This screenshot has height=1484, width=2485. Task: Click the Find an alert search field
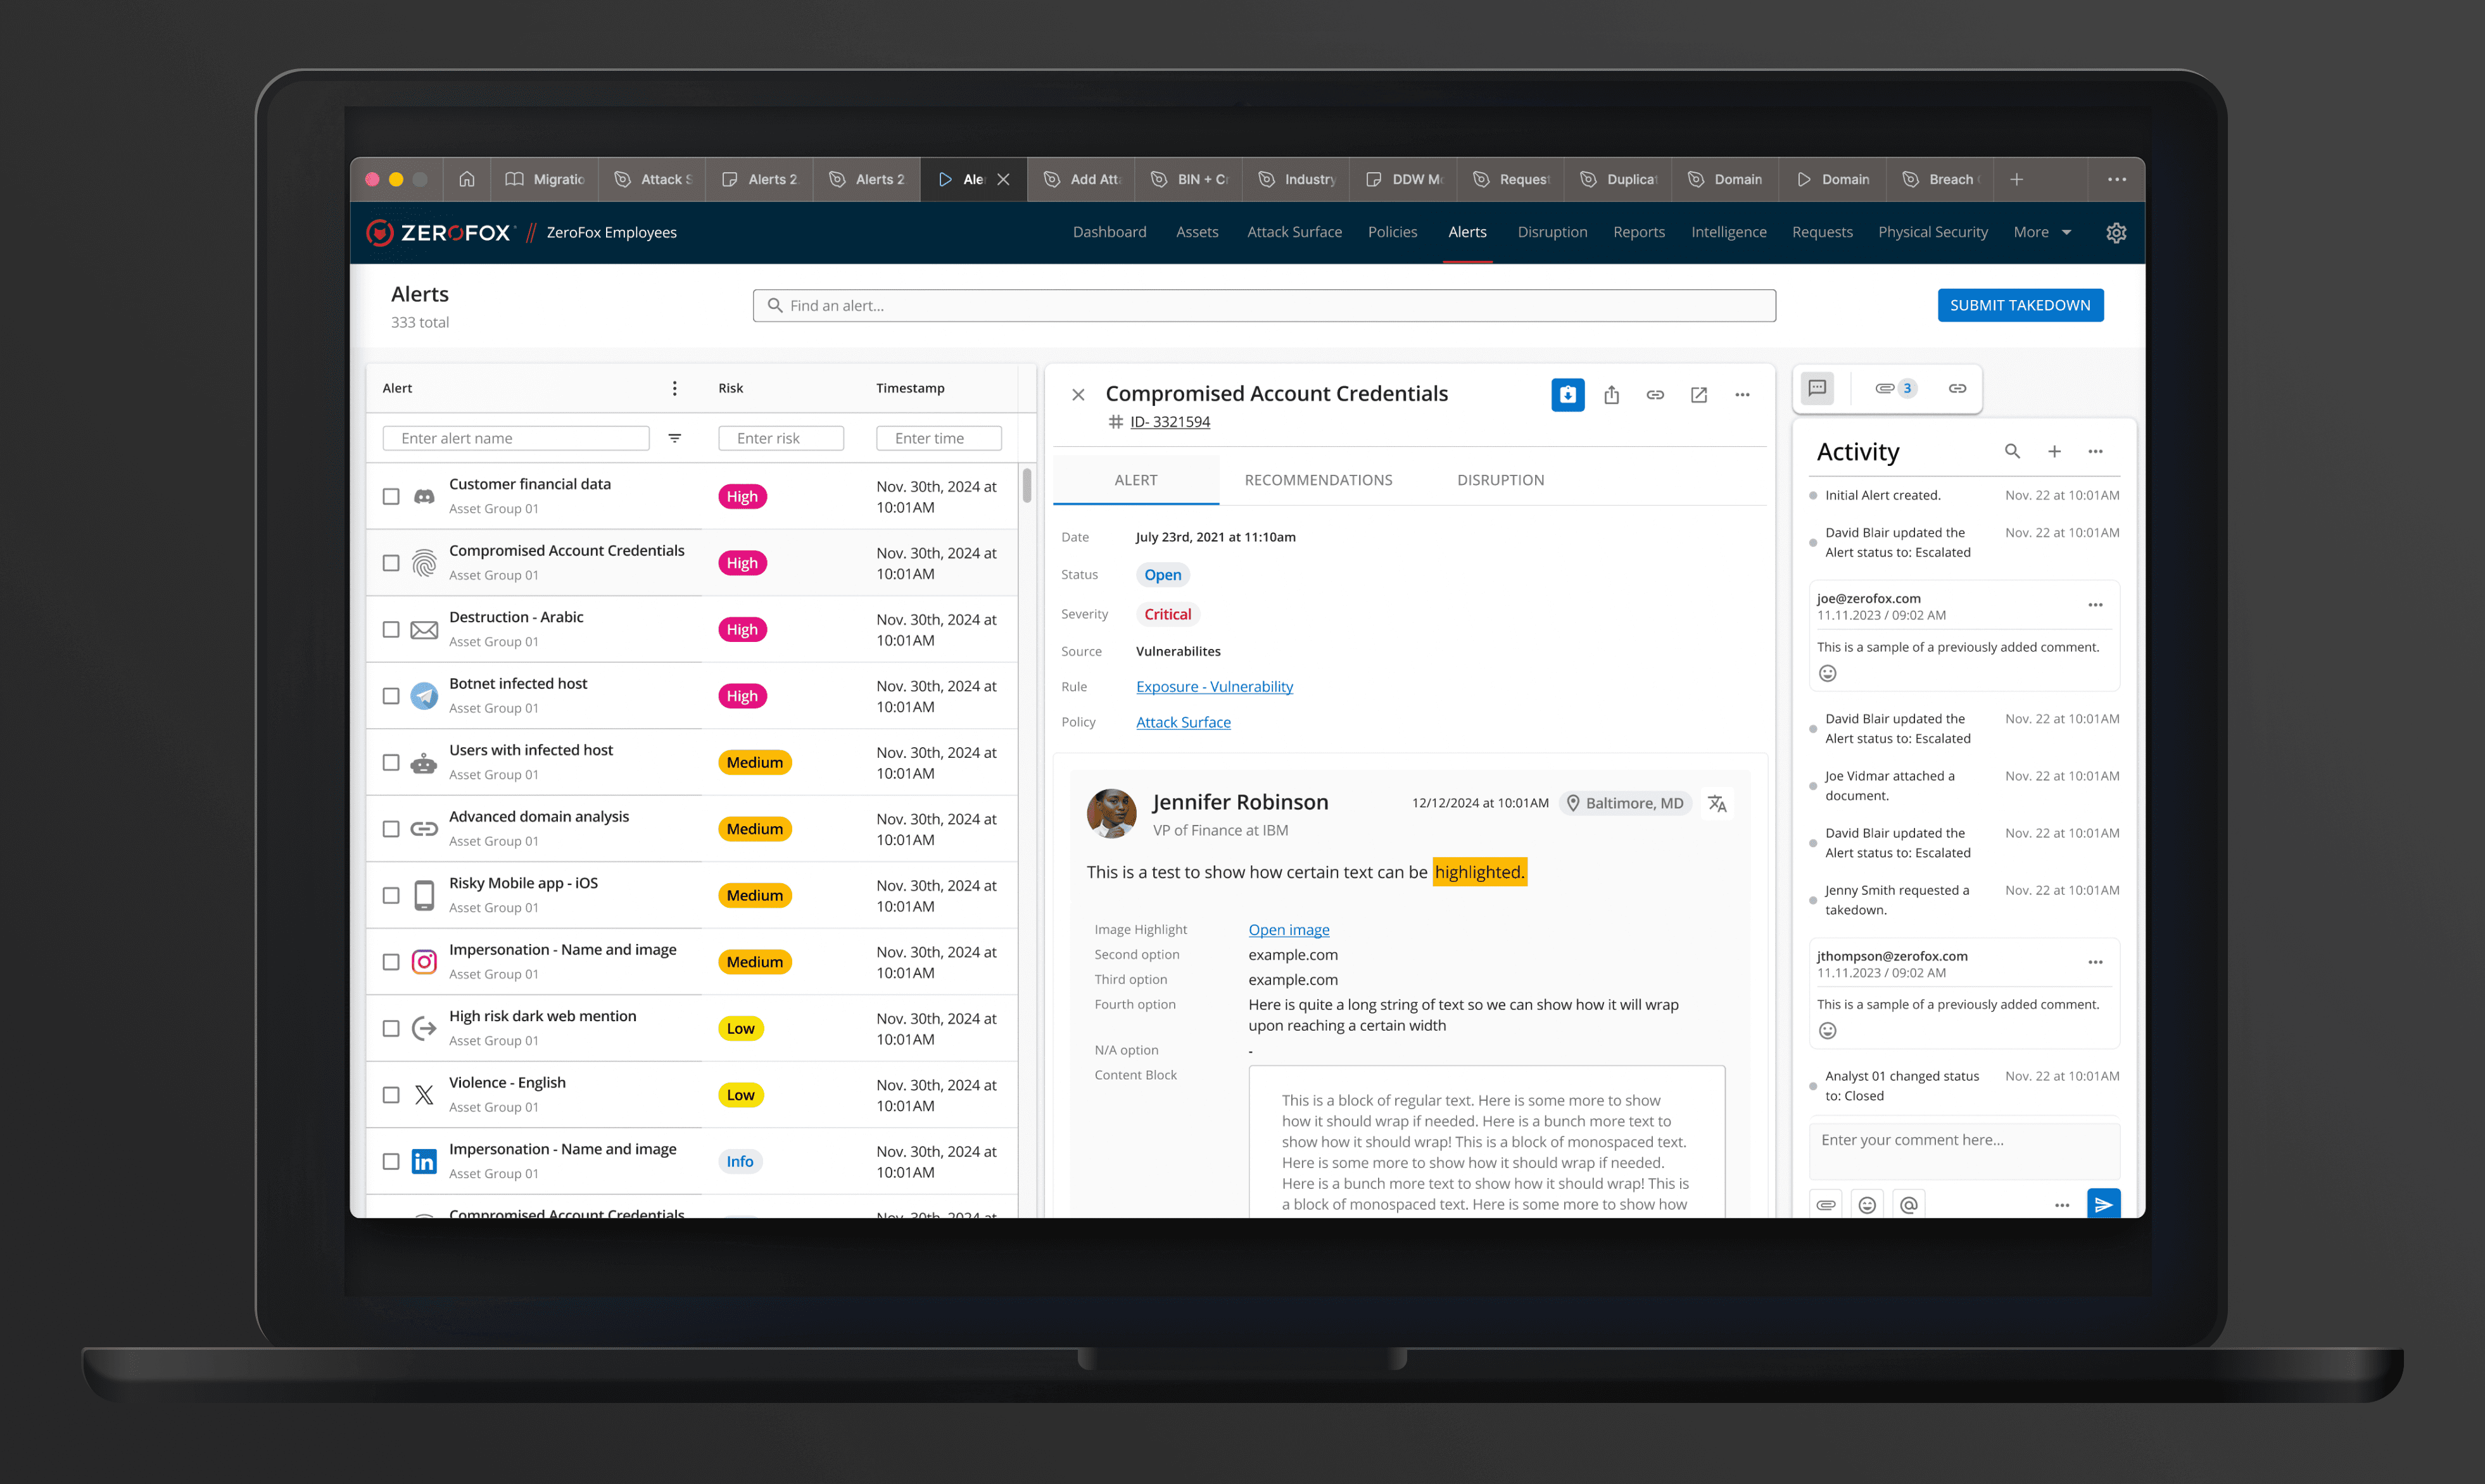pyautogui.click(x=1264, y=305)
